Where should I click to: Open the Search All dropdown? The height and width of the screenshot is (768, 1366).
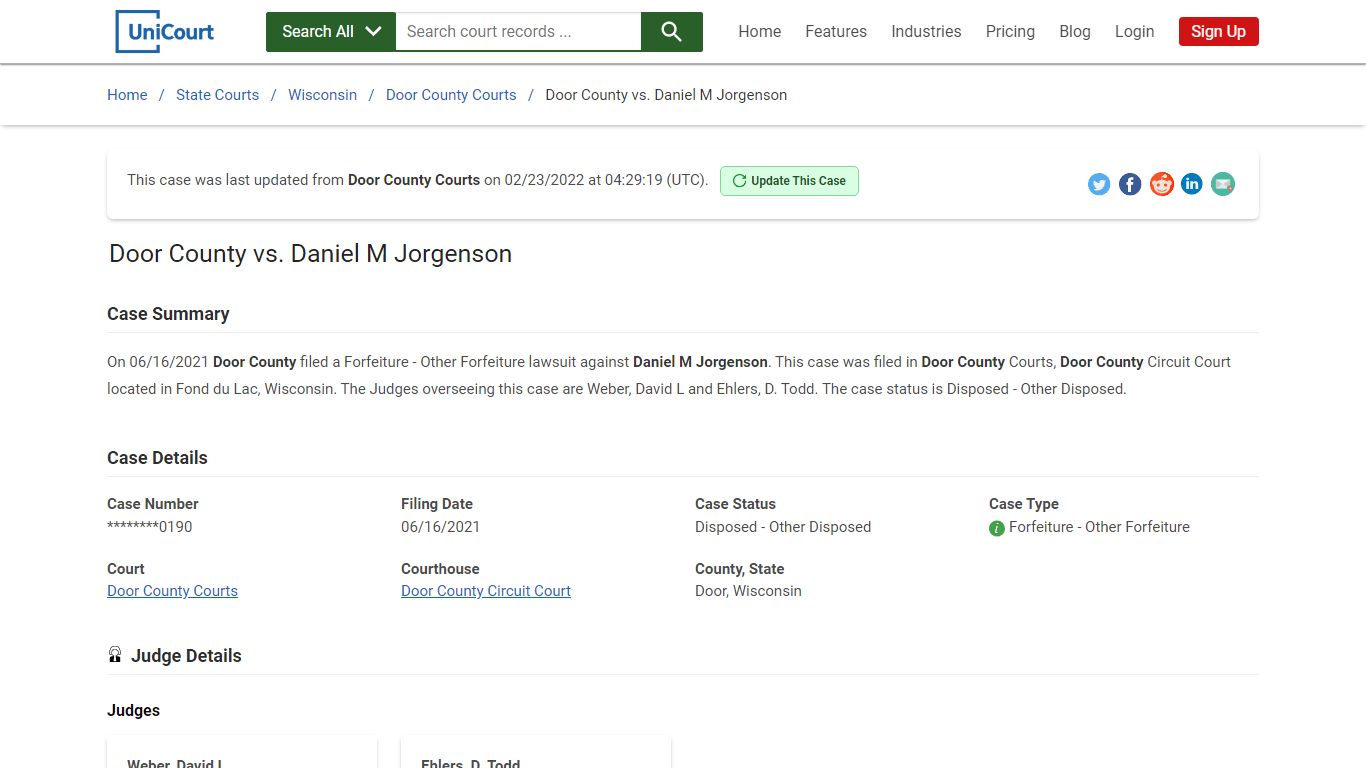point(331,32)
